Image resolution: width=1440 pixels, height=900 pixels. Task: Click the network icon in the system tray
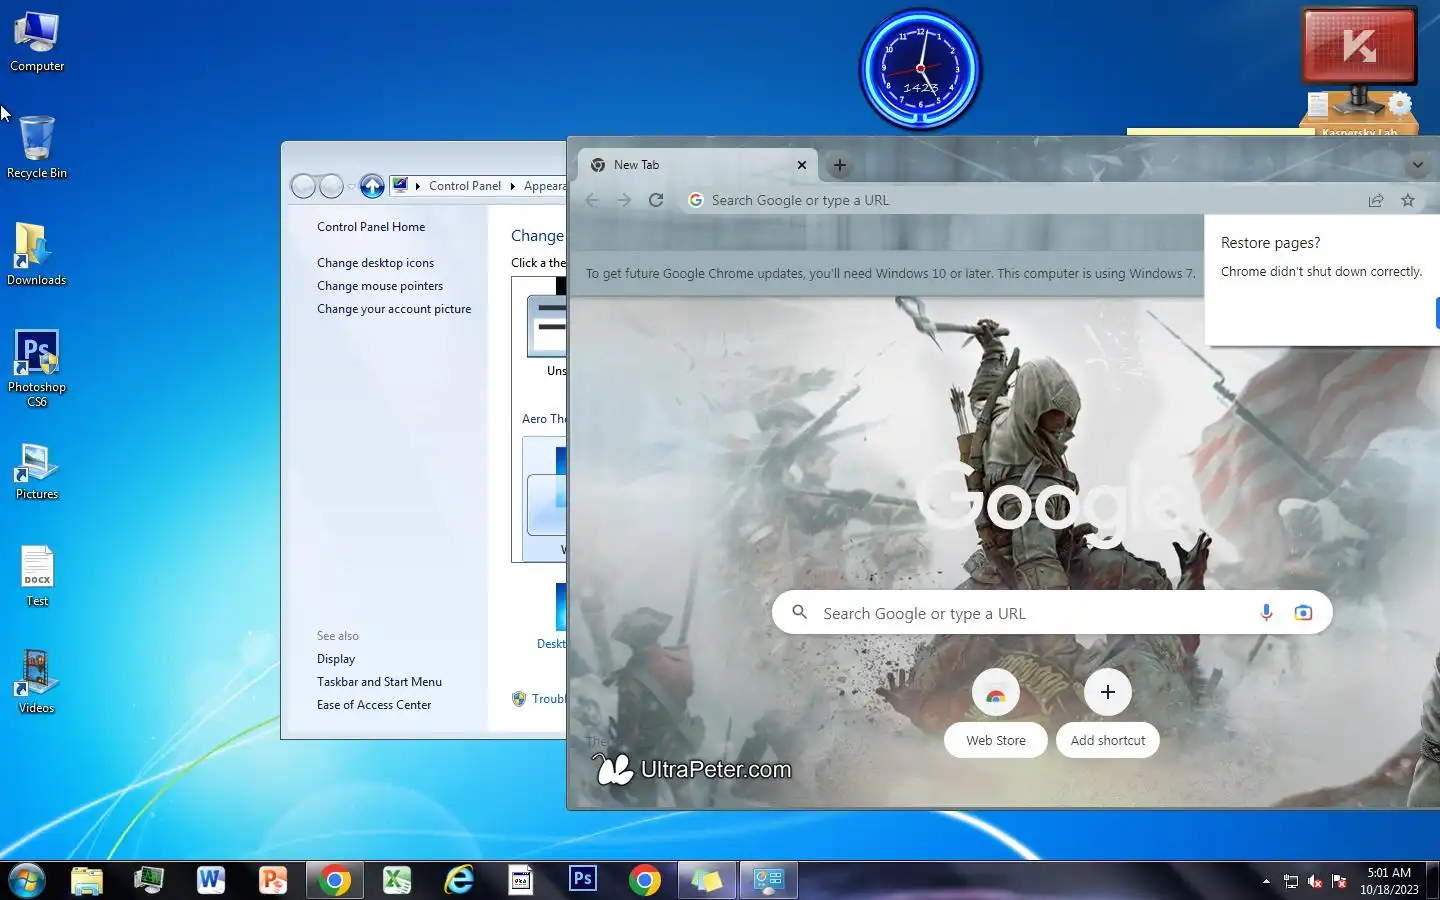pyautogui.click(x=1291, y=881)
